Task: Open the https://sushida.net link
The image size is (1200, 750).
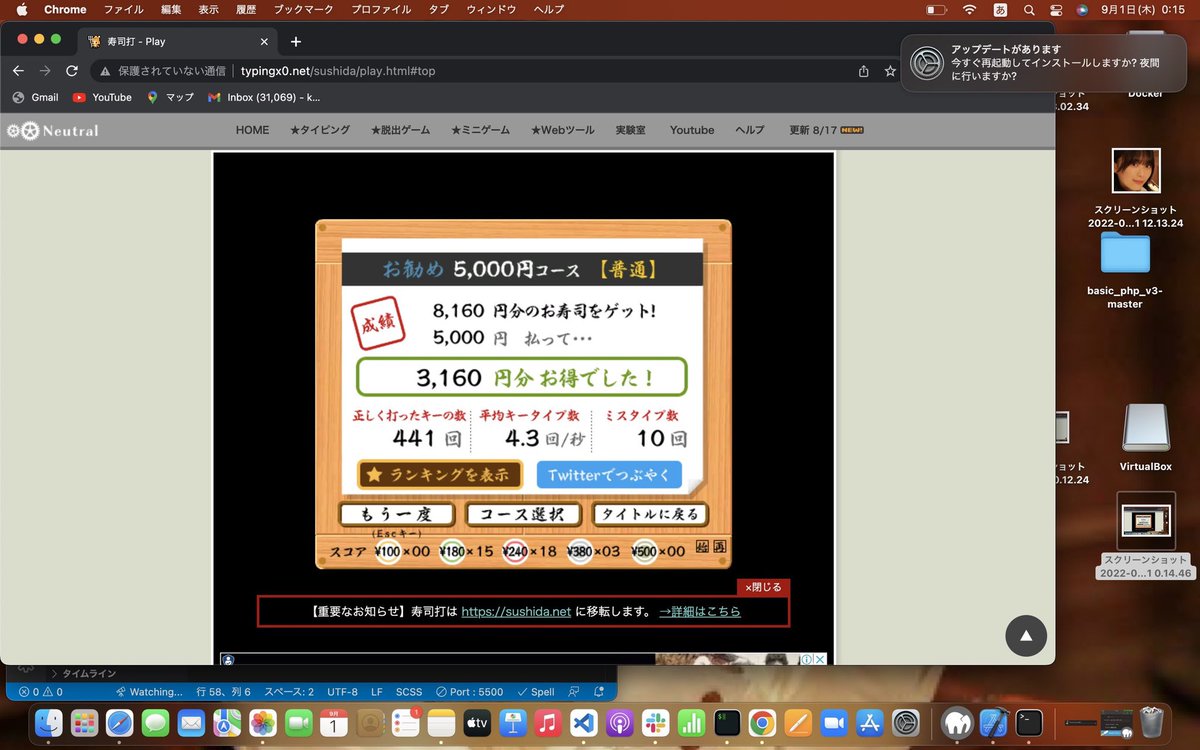Action: (516, 611)
